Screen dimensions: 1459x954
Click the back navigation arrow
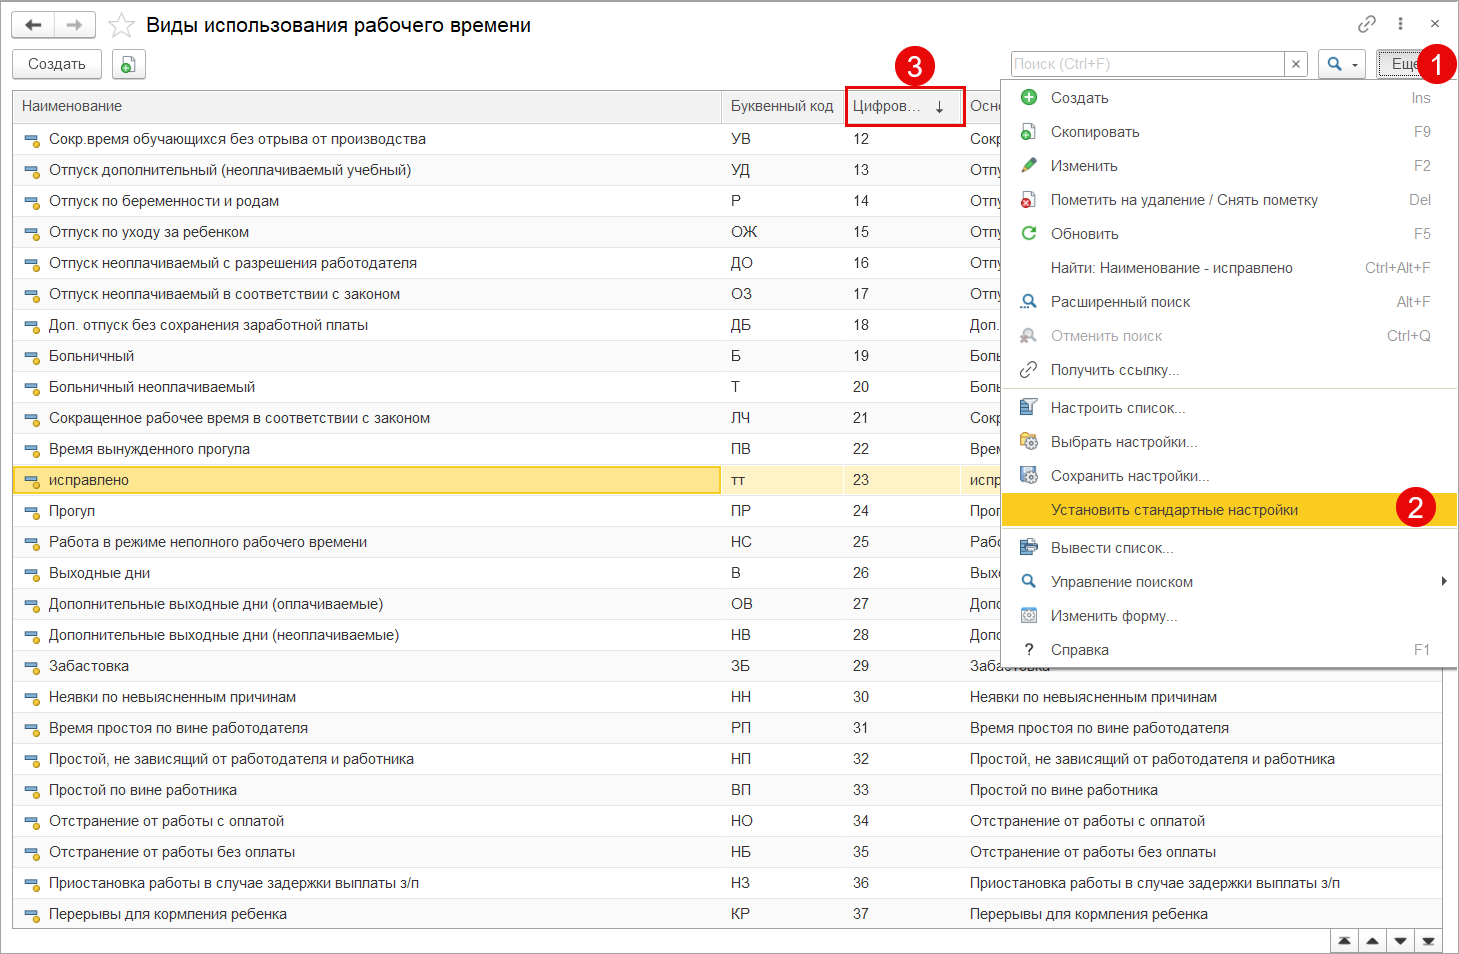click(33, 25)
